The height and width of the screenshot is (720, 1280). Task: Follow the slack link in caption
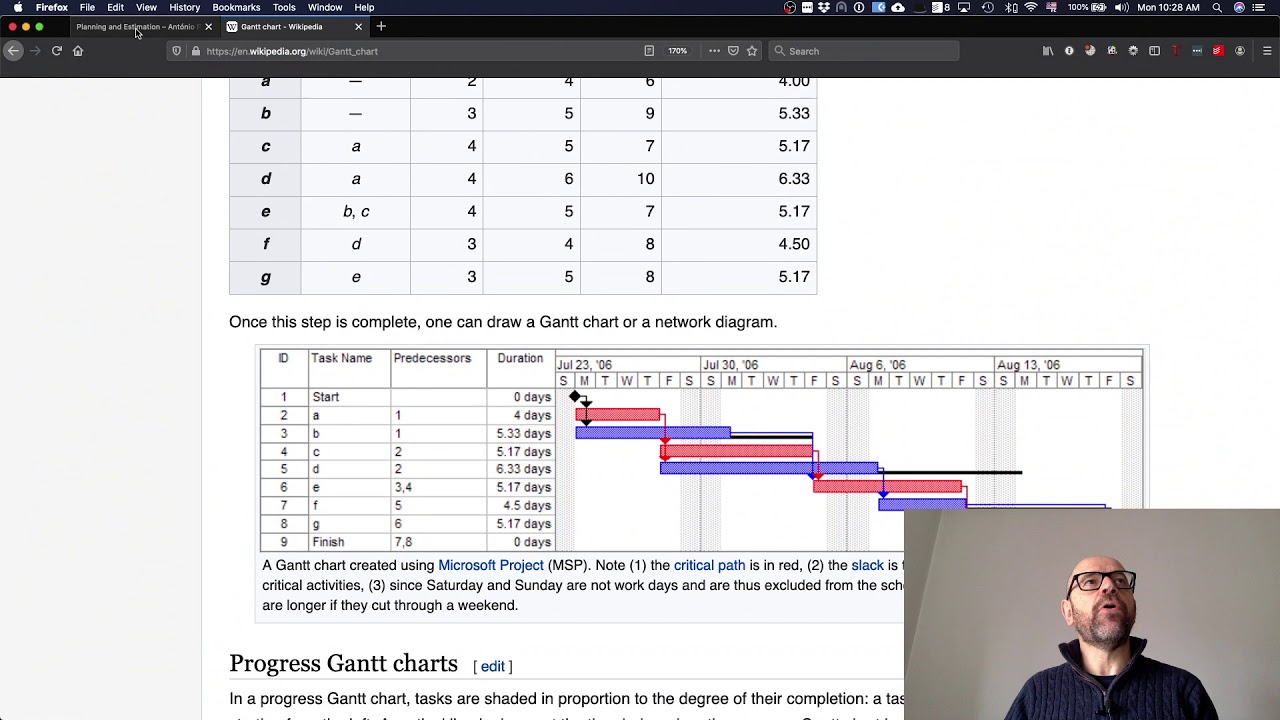click(x=867, y=565)
